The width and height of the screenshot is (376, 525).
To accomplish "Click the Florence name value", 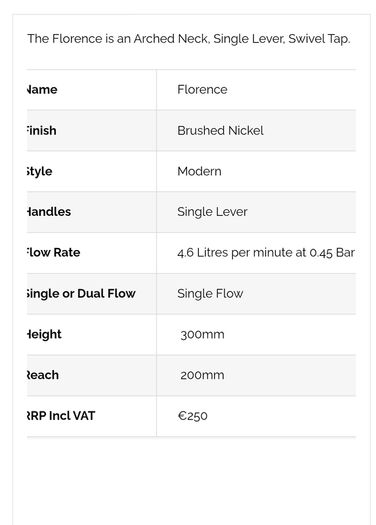I will tap(202, 89).
